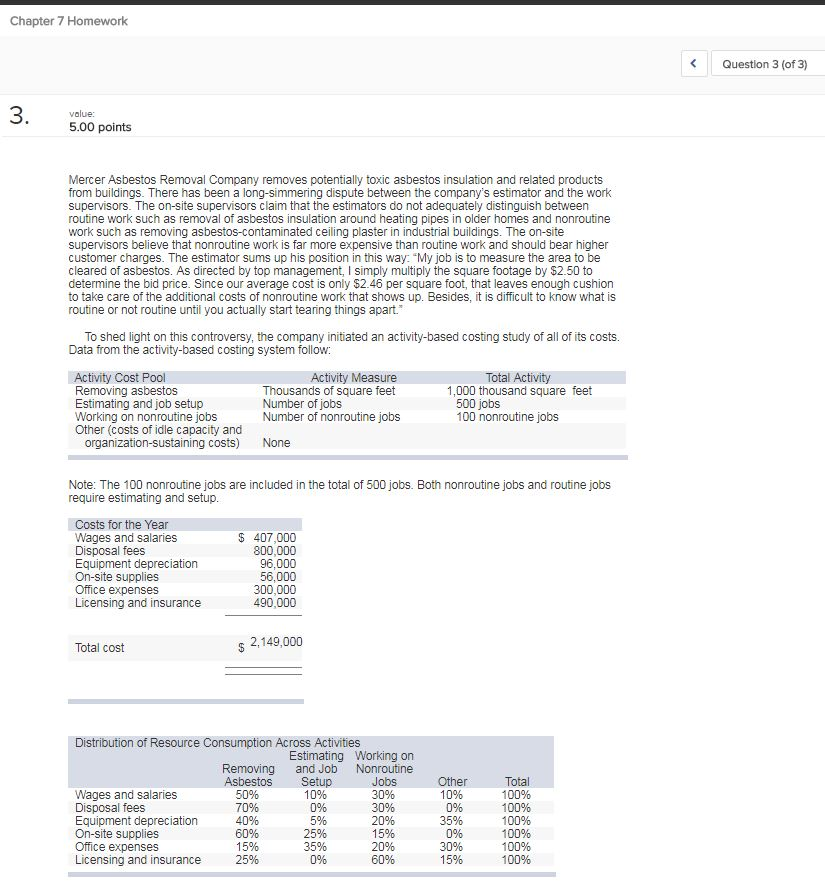This screenshot has width=825, height=895.
Task: Click the 60% nonroutine value for Licensing and insurance
Action: 383,860
